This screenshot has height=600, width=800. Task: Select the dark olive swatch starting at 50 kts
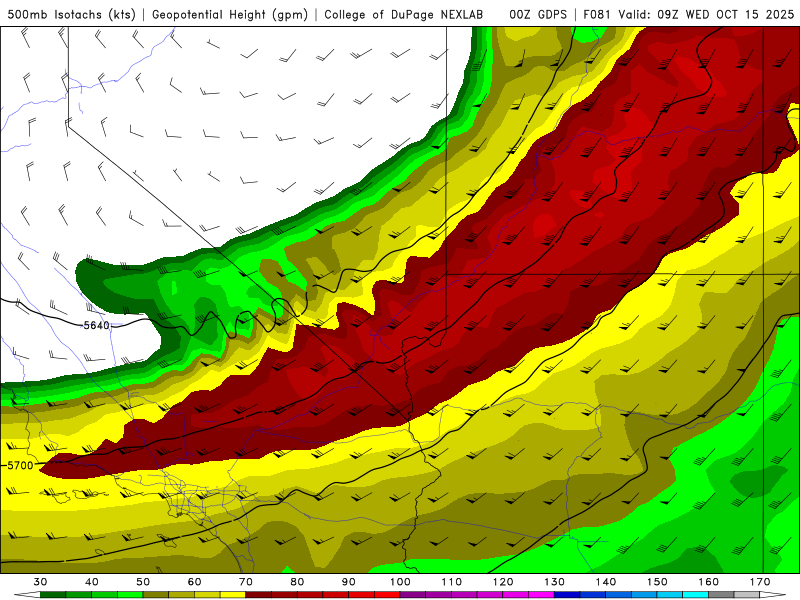(x=156, y=595)
